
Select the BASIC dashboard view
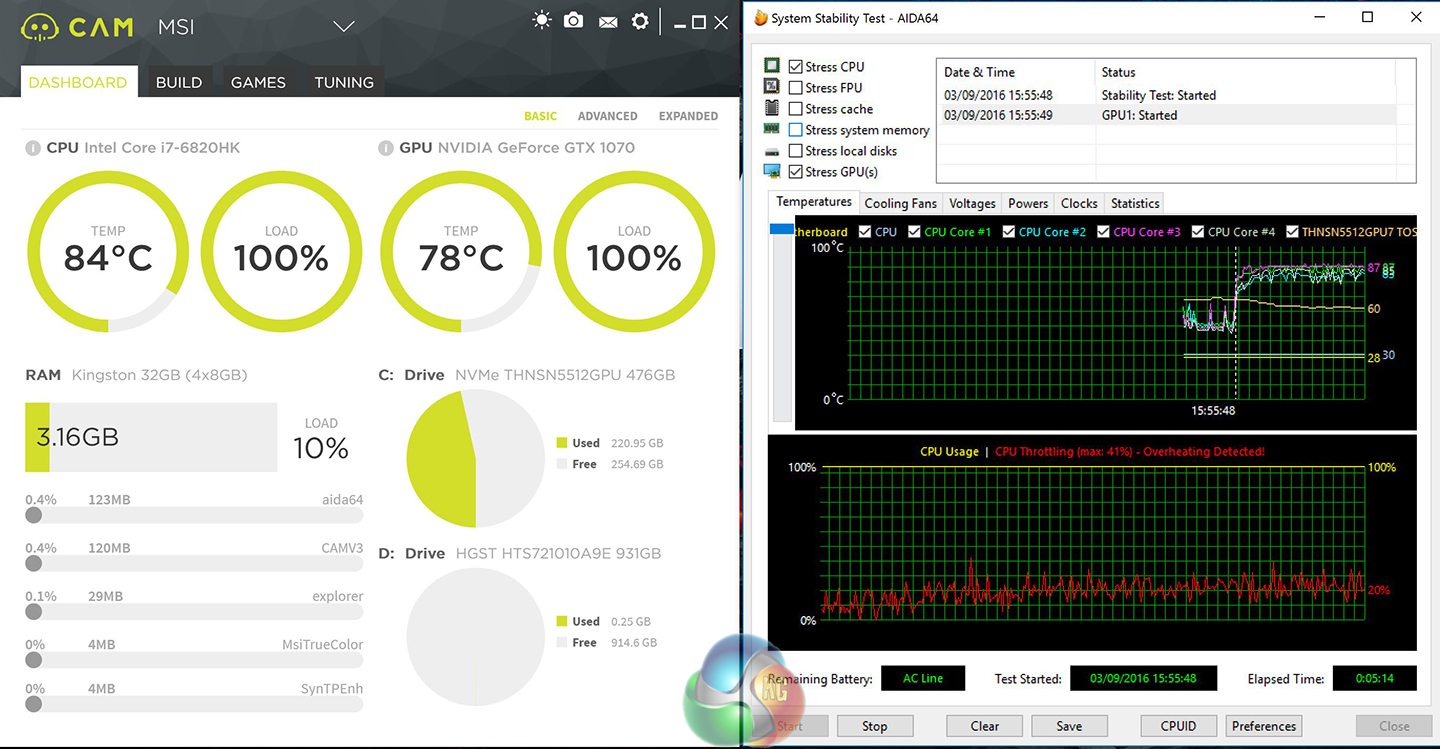541,116
